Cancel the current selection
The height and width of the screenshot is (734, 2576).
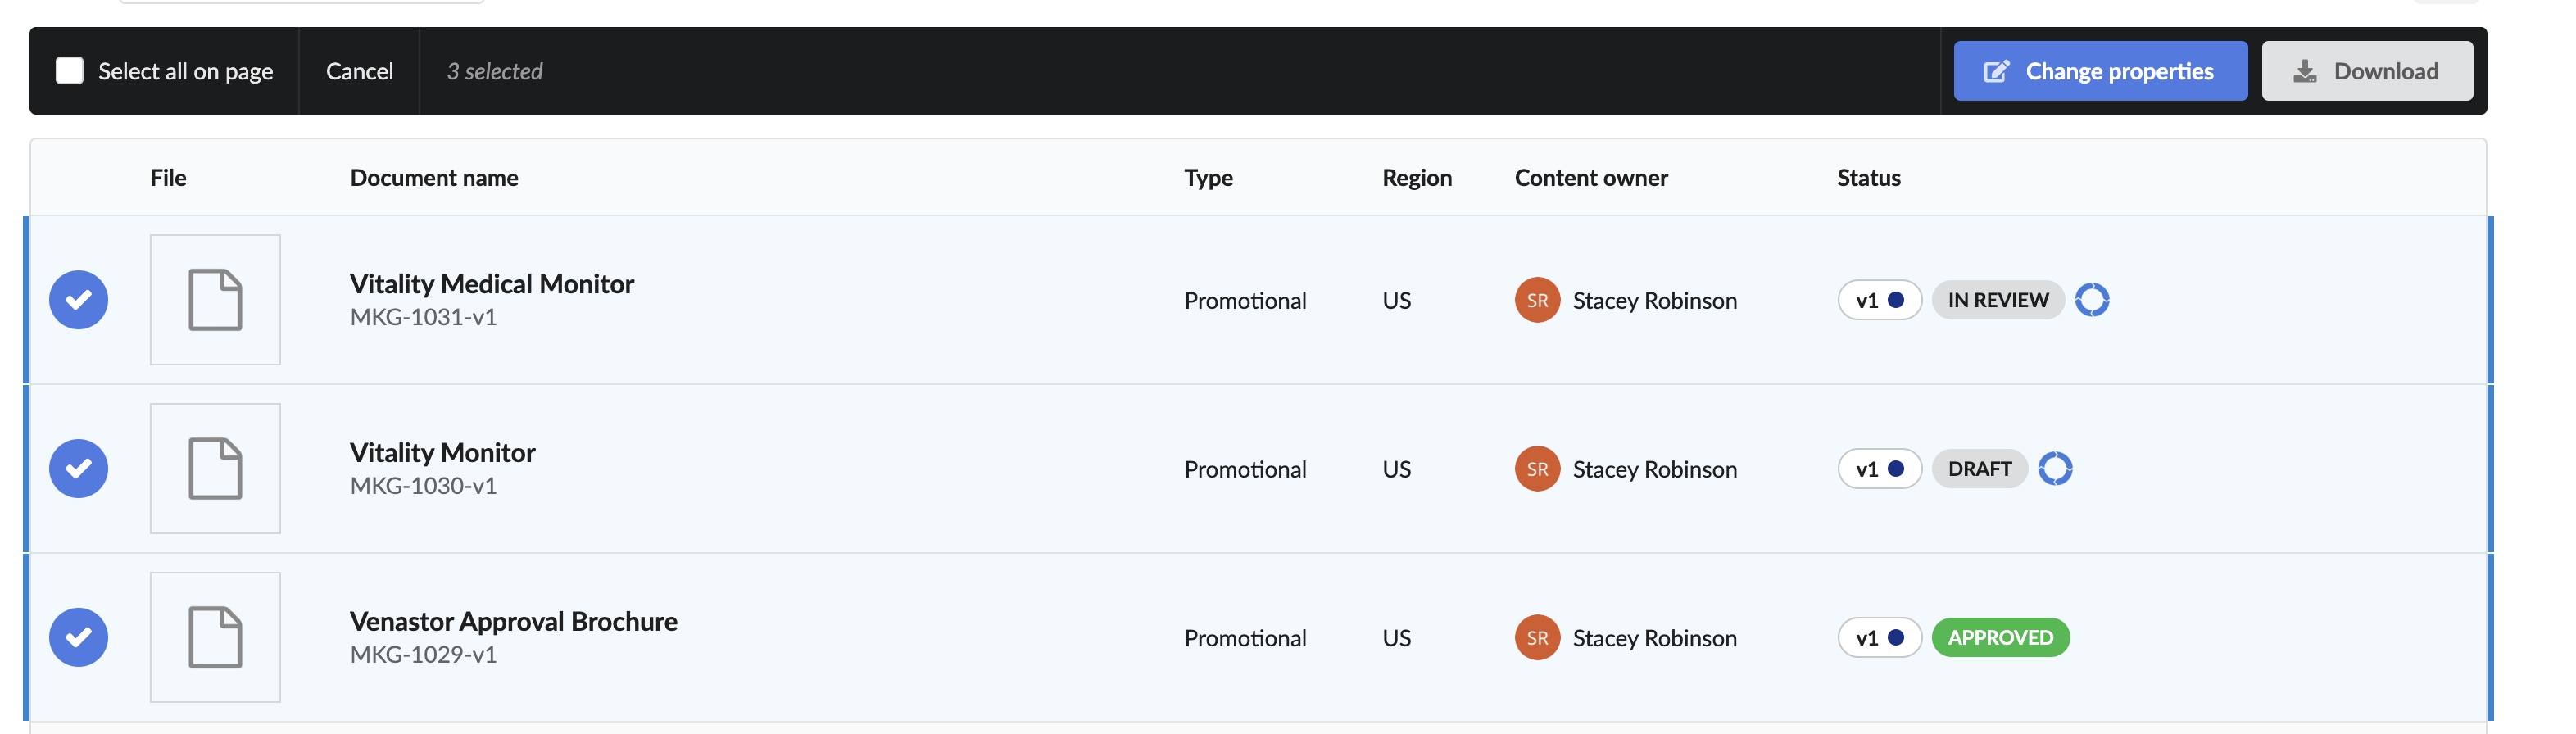(359, 71)
